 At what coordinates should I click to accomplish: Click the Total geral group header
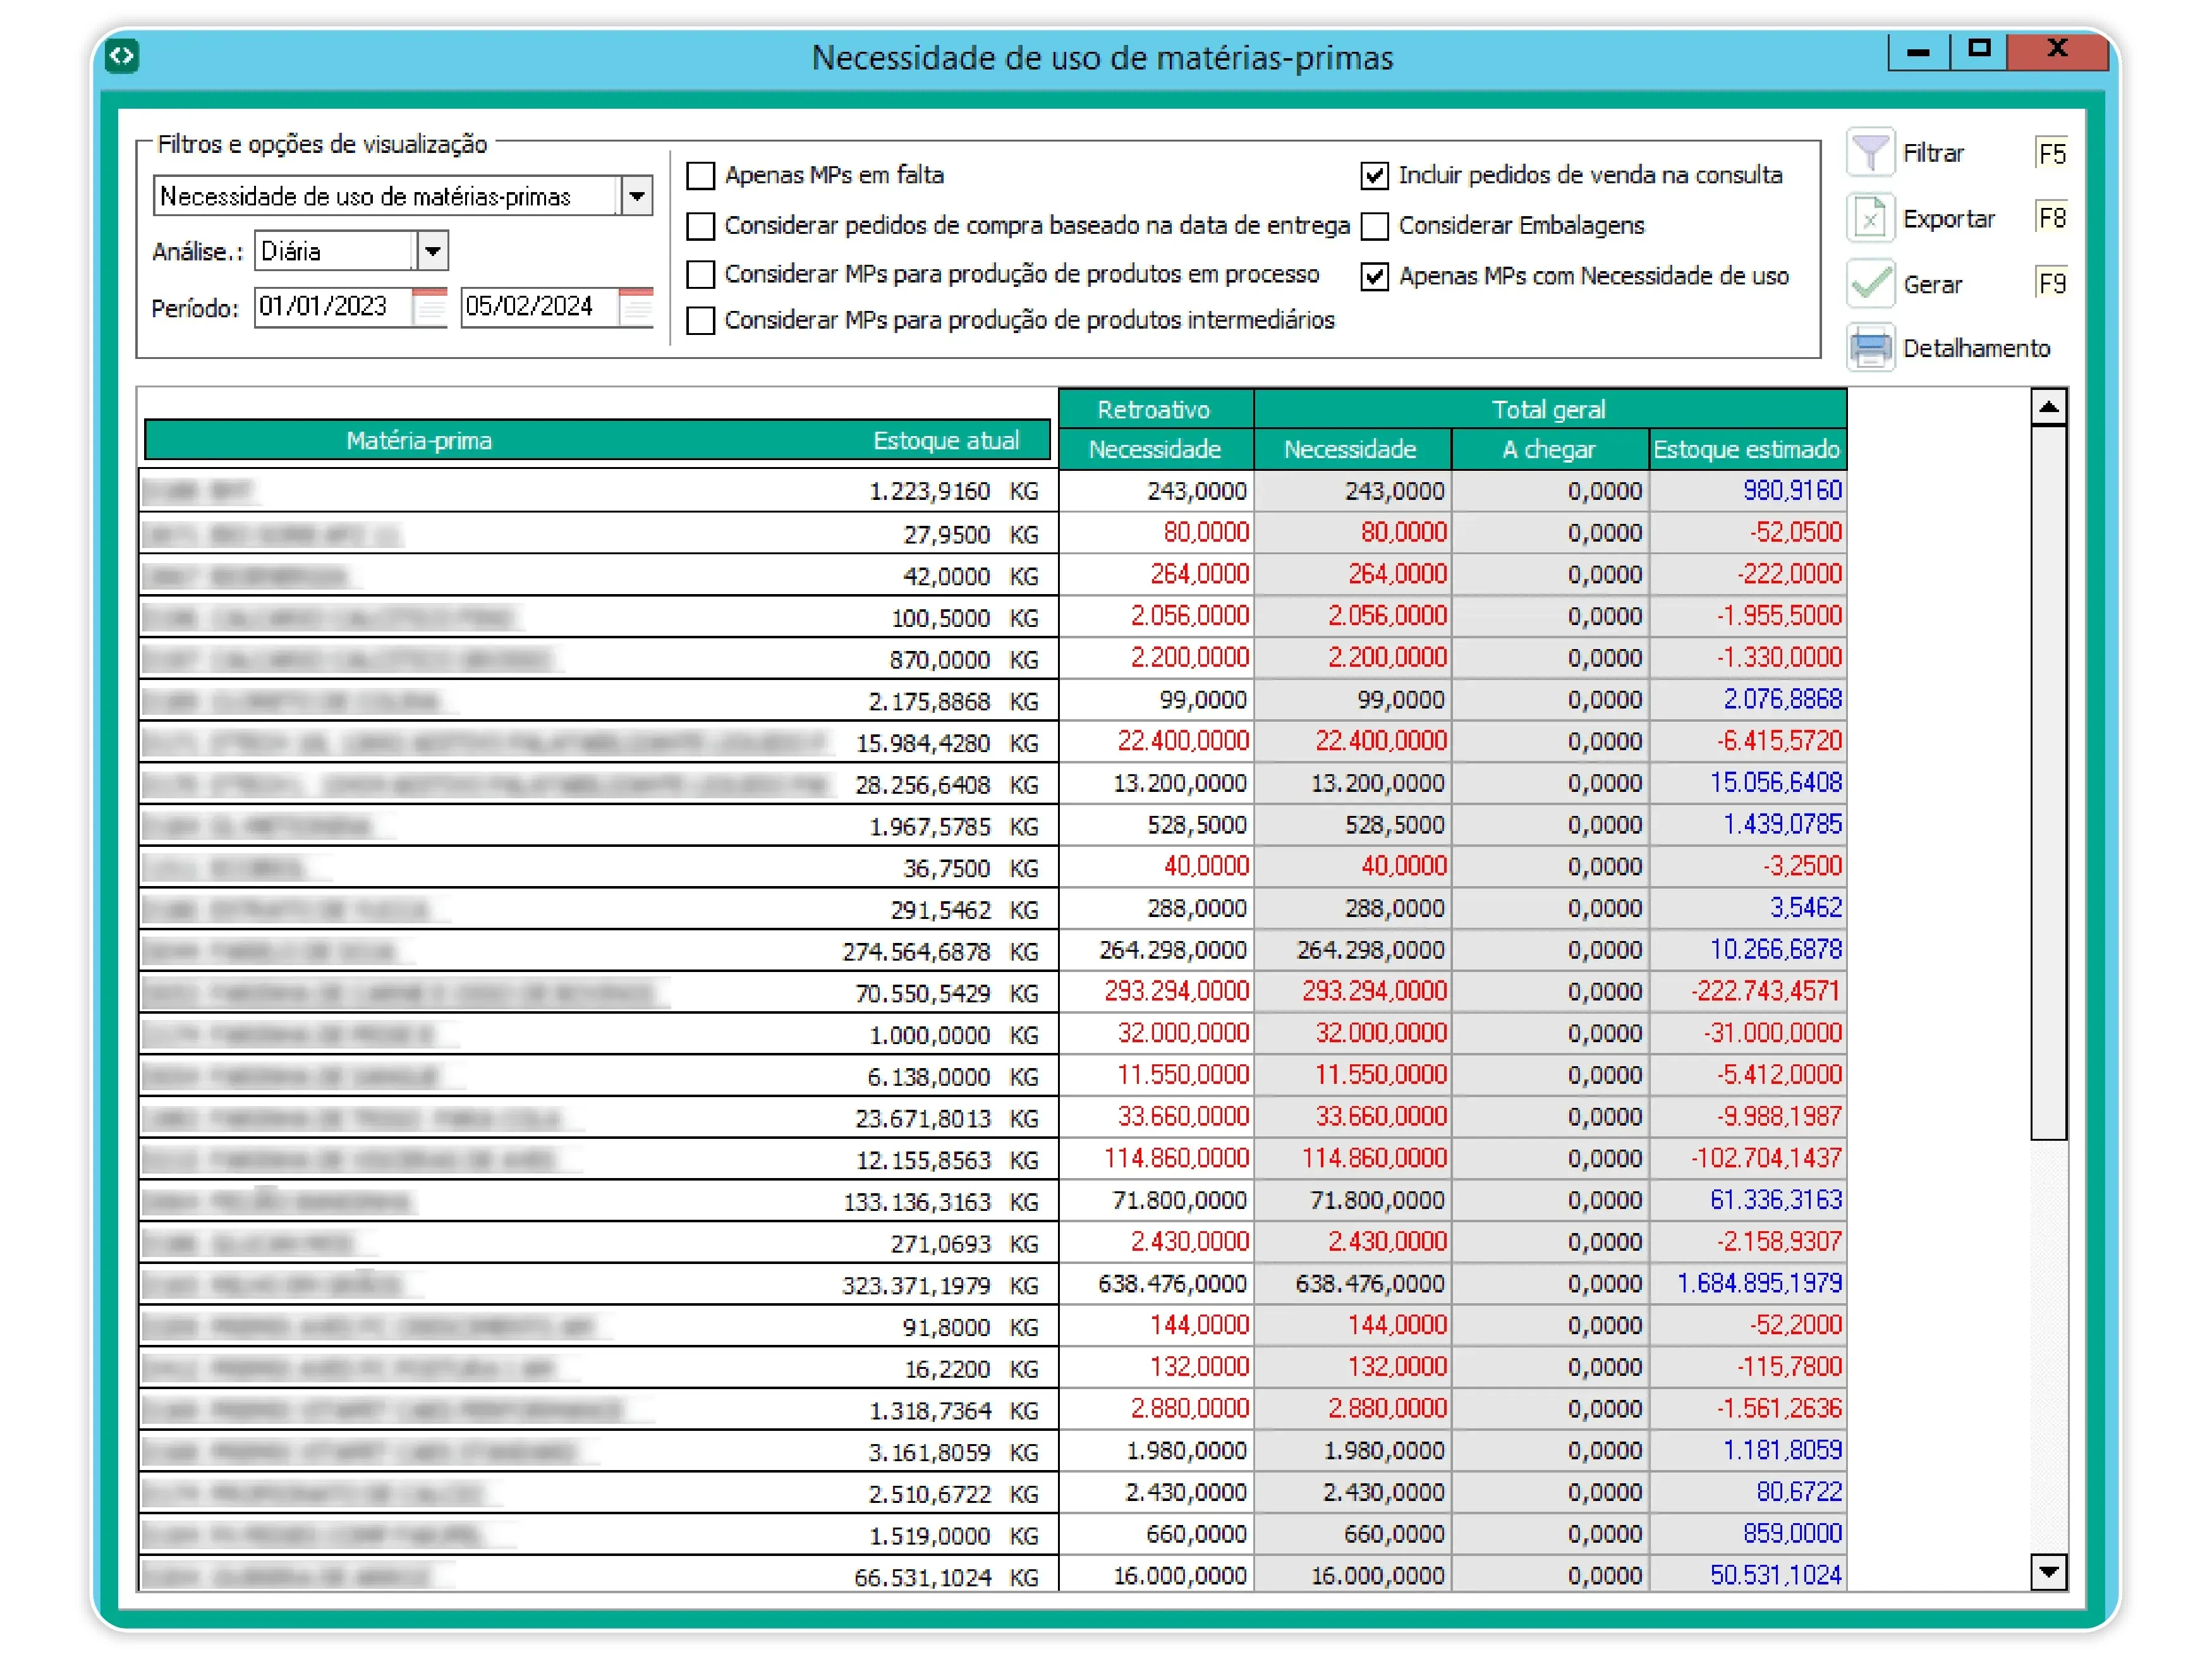[1549, 409]
